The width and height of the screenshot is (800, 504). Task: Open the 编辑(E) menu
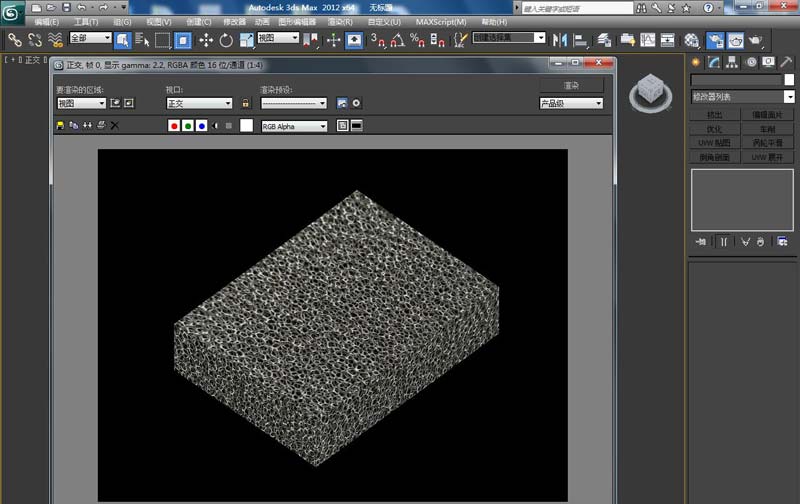47,21
